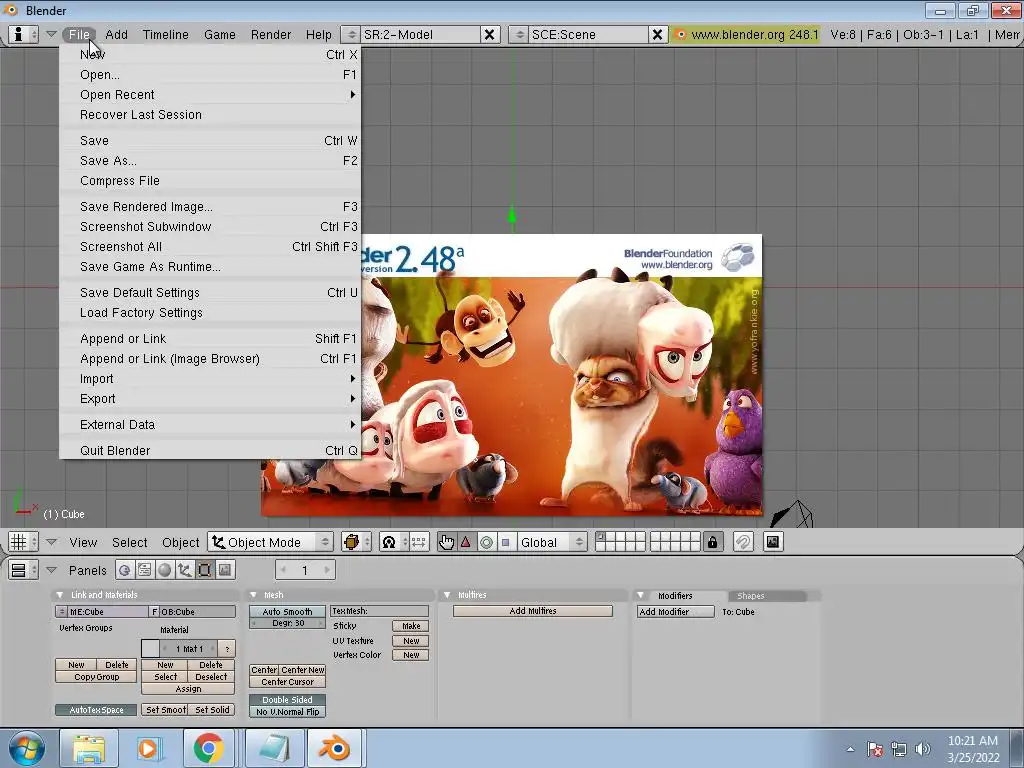This screenshot has width=1024, height=768.
Task: Click the Add Modifier button
Action: point(676,612)
